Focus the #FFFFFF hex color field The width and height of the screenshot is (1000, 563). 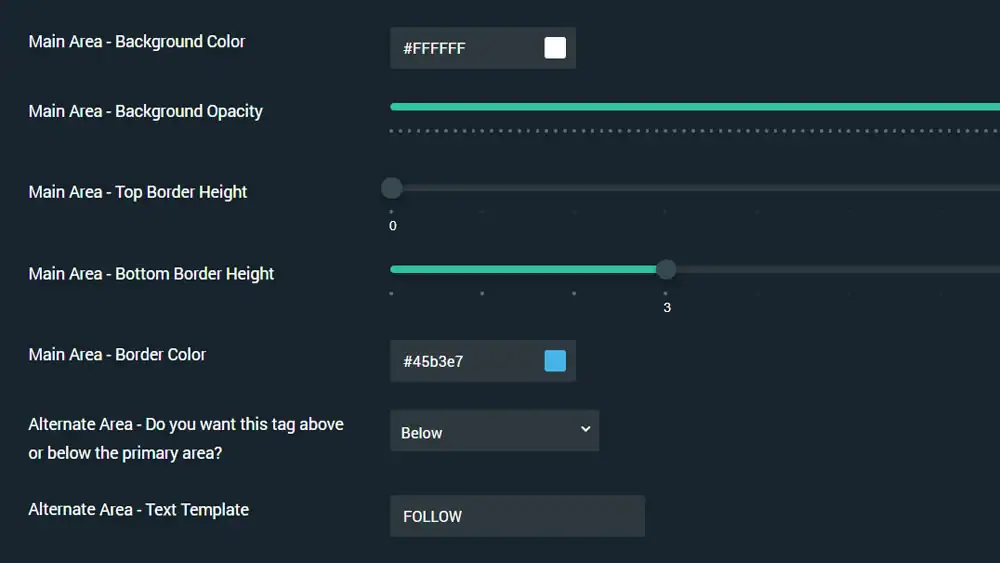(x=483, y=48)
